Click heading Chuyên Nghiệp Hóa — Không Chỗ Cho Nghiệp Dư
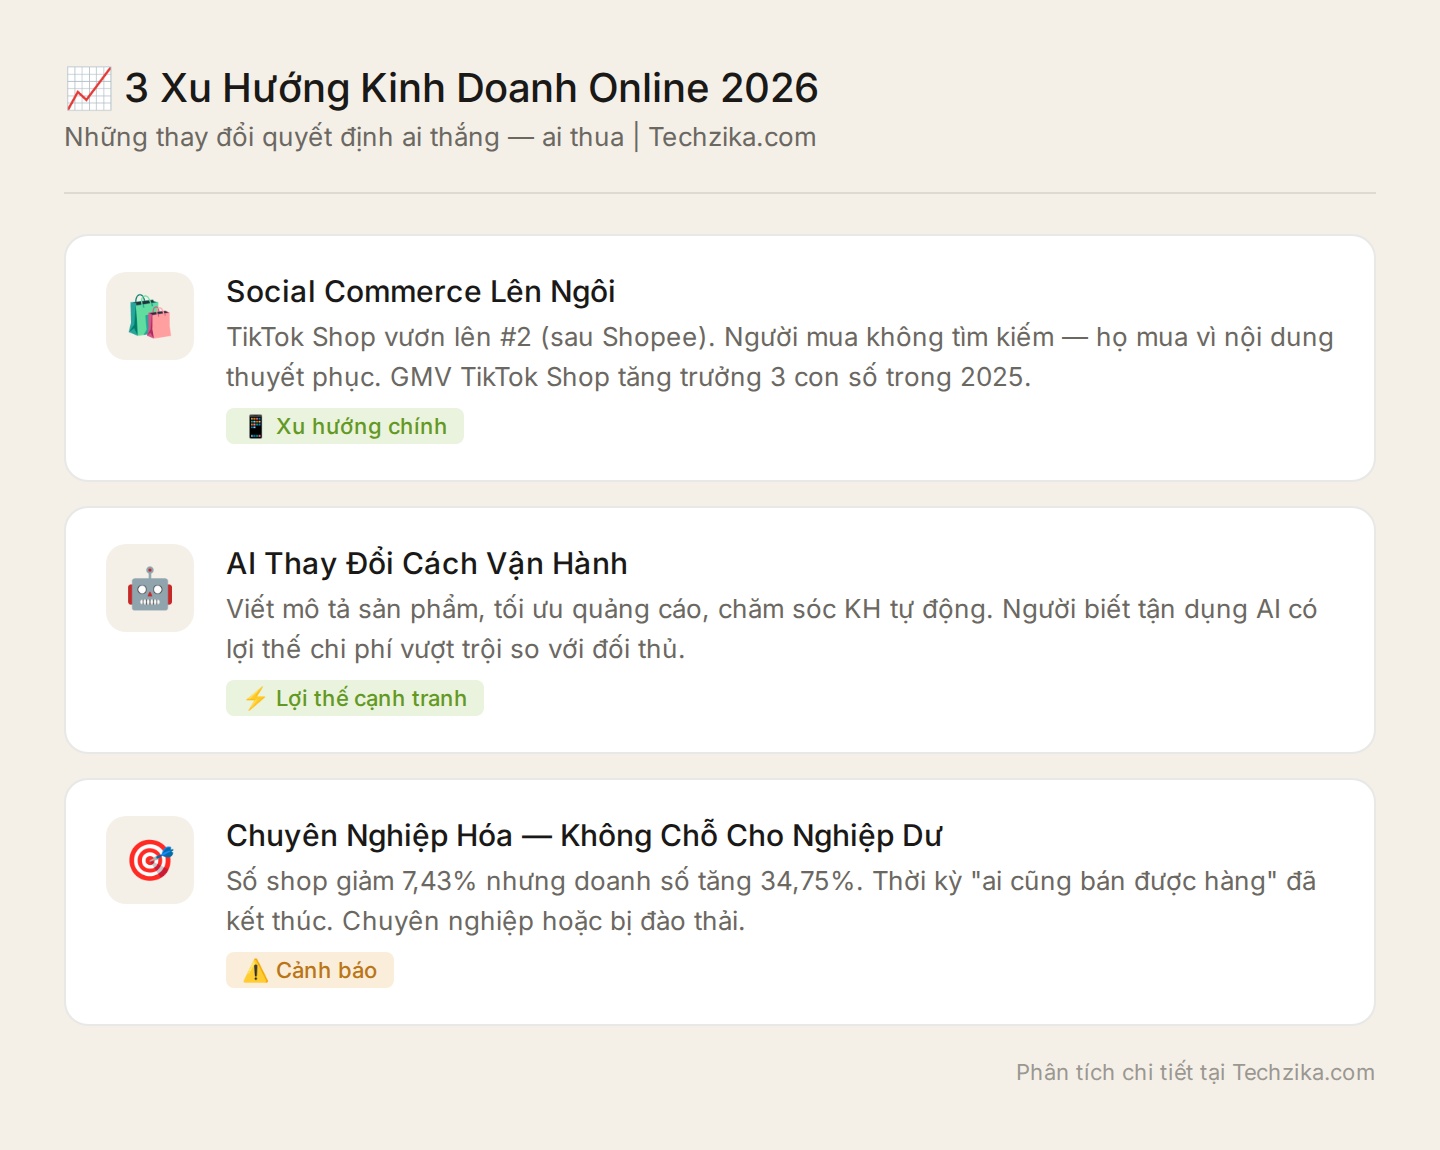Screen dimensions: 1440x1150 (x=584, y=835)
